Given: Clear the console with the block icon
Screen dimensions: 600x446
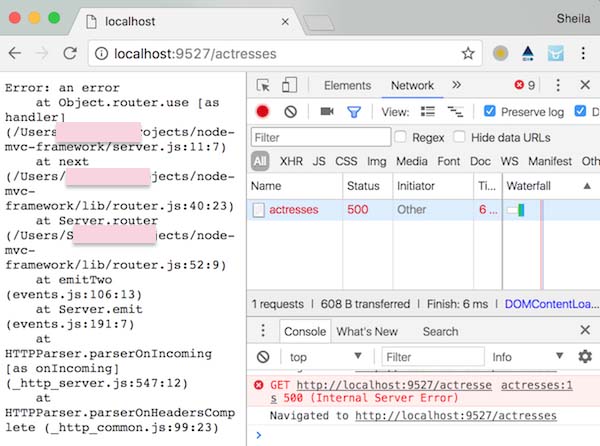Looking at the screenshot, I should [263, 357].
